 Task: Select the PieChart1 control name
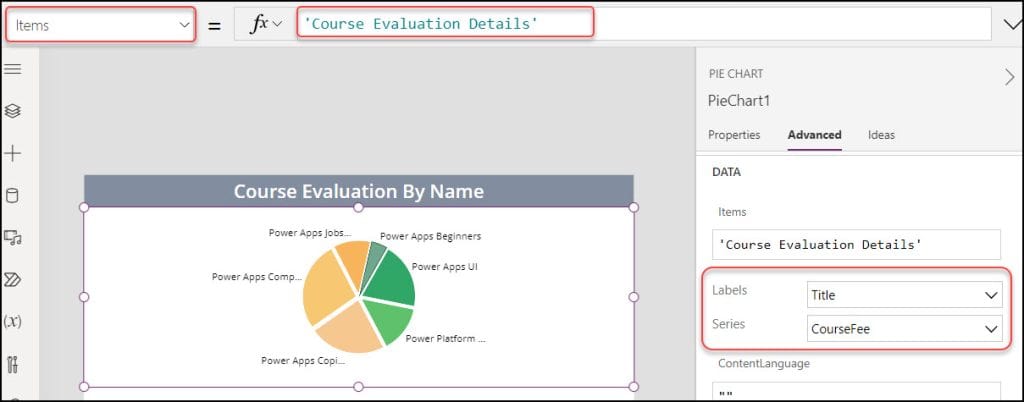point(739,102)
